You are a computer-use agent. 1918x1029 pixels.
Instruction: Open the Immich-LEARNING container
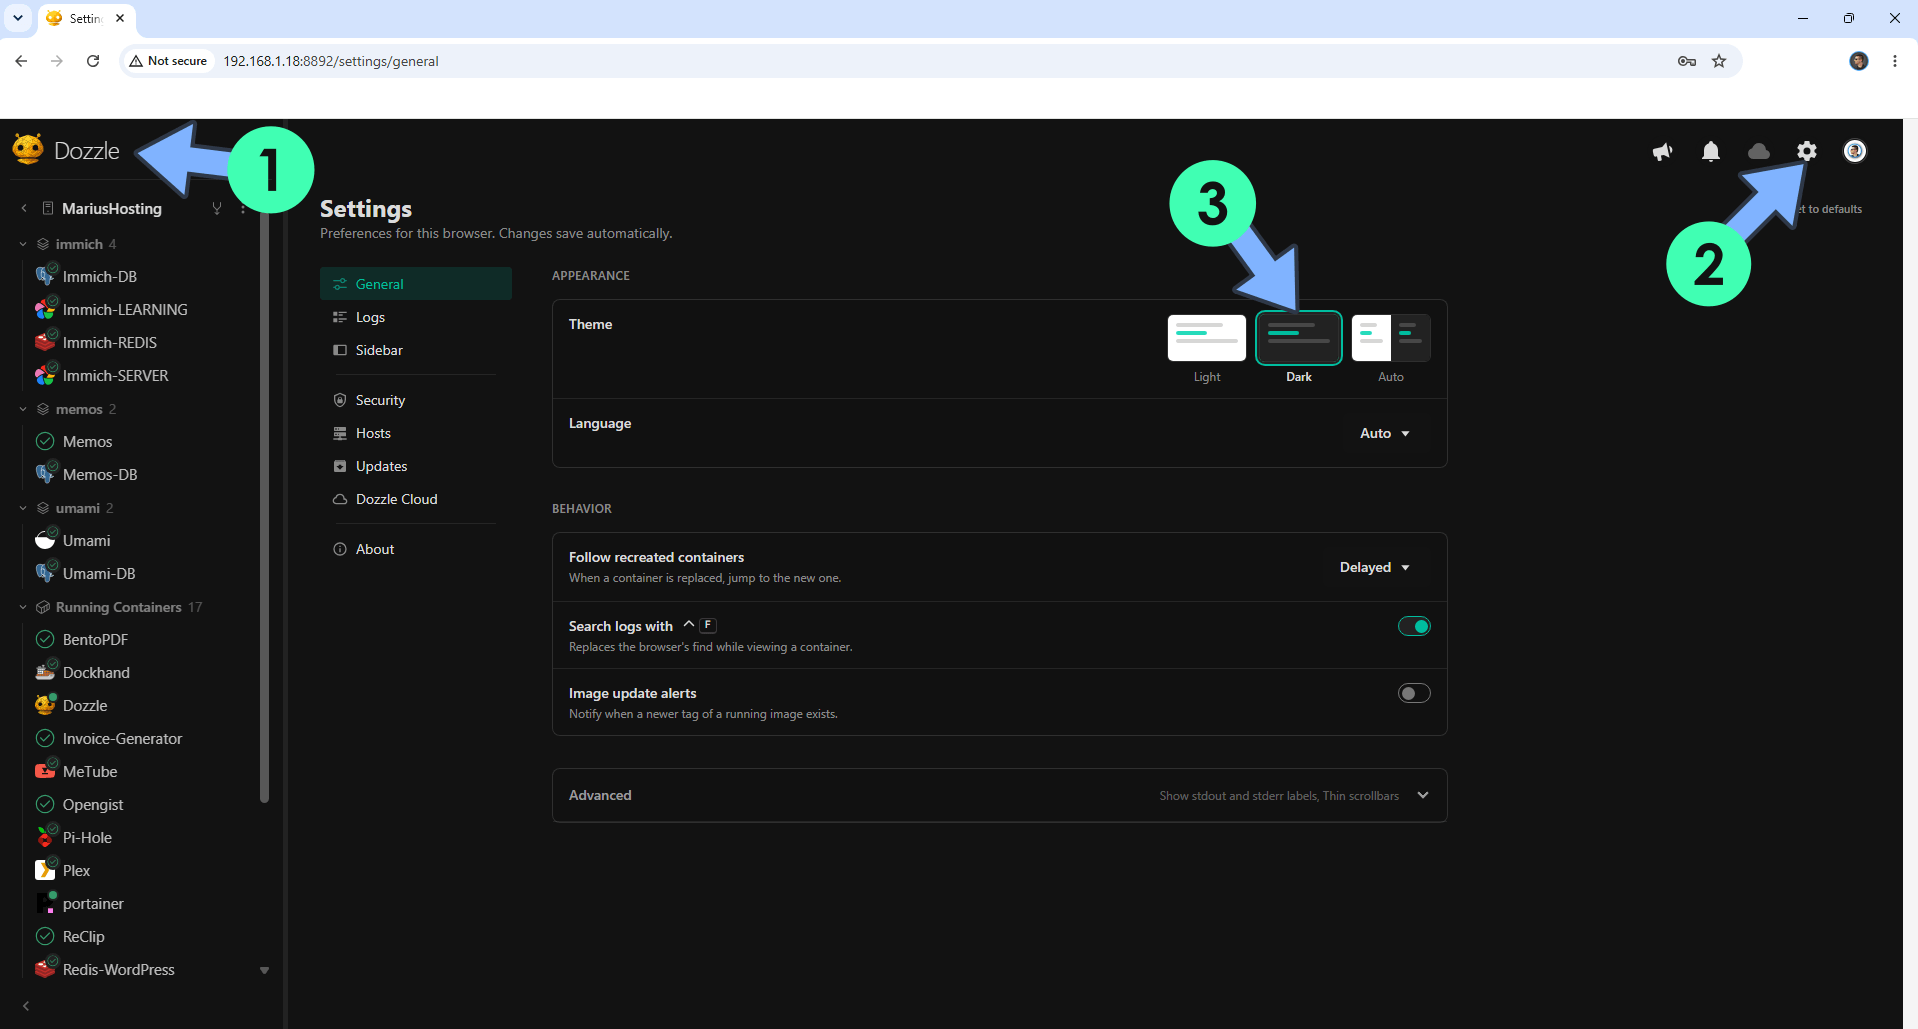click(124, 309)
